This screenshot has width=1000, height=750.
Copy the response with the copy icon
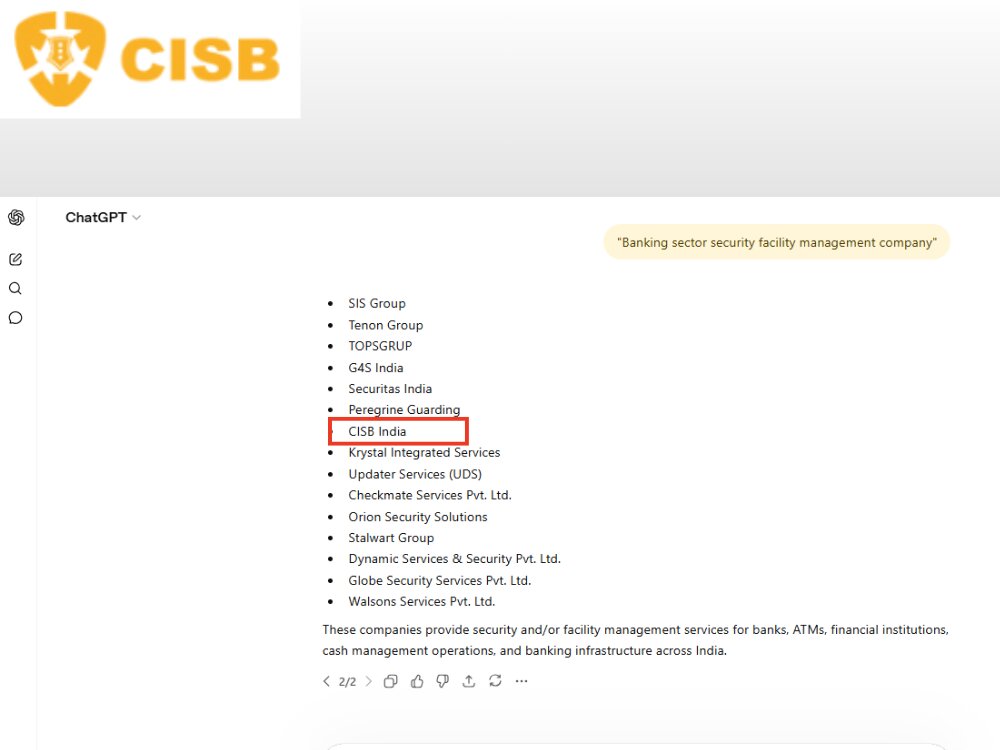[x=390, y=681]
